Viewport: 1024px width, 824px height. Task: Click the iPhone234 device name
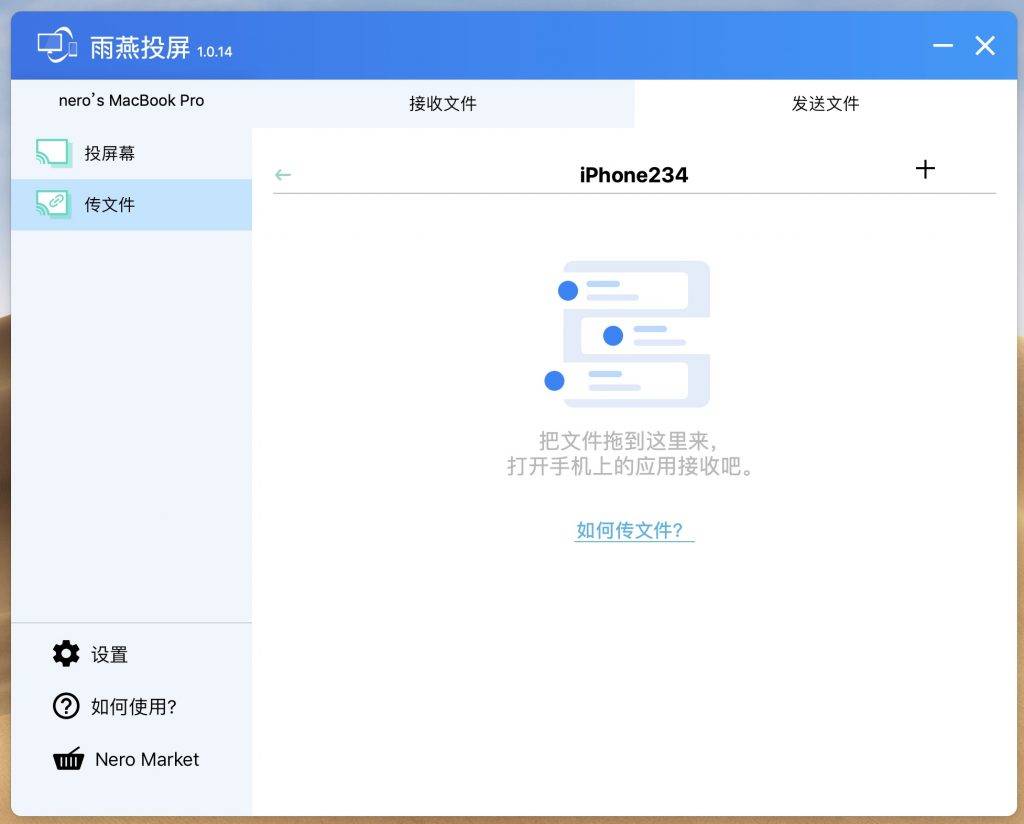pyautogui.click(x=633, y=175)
